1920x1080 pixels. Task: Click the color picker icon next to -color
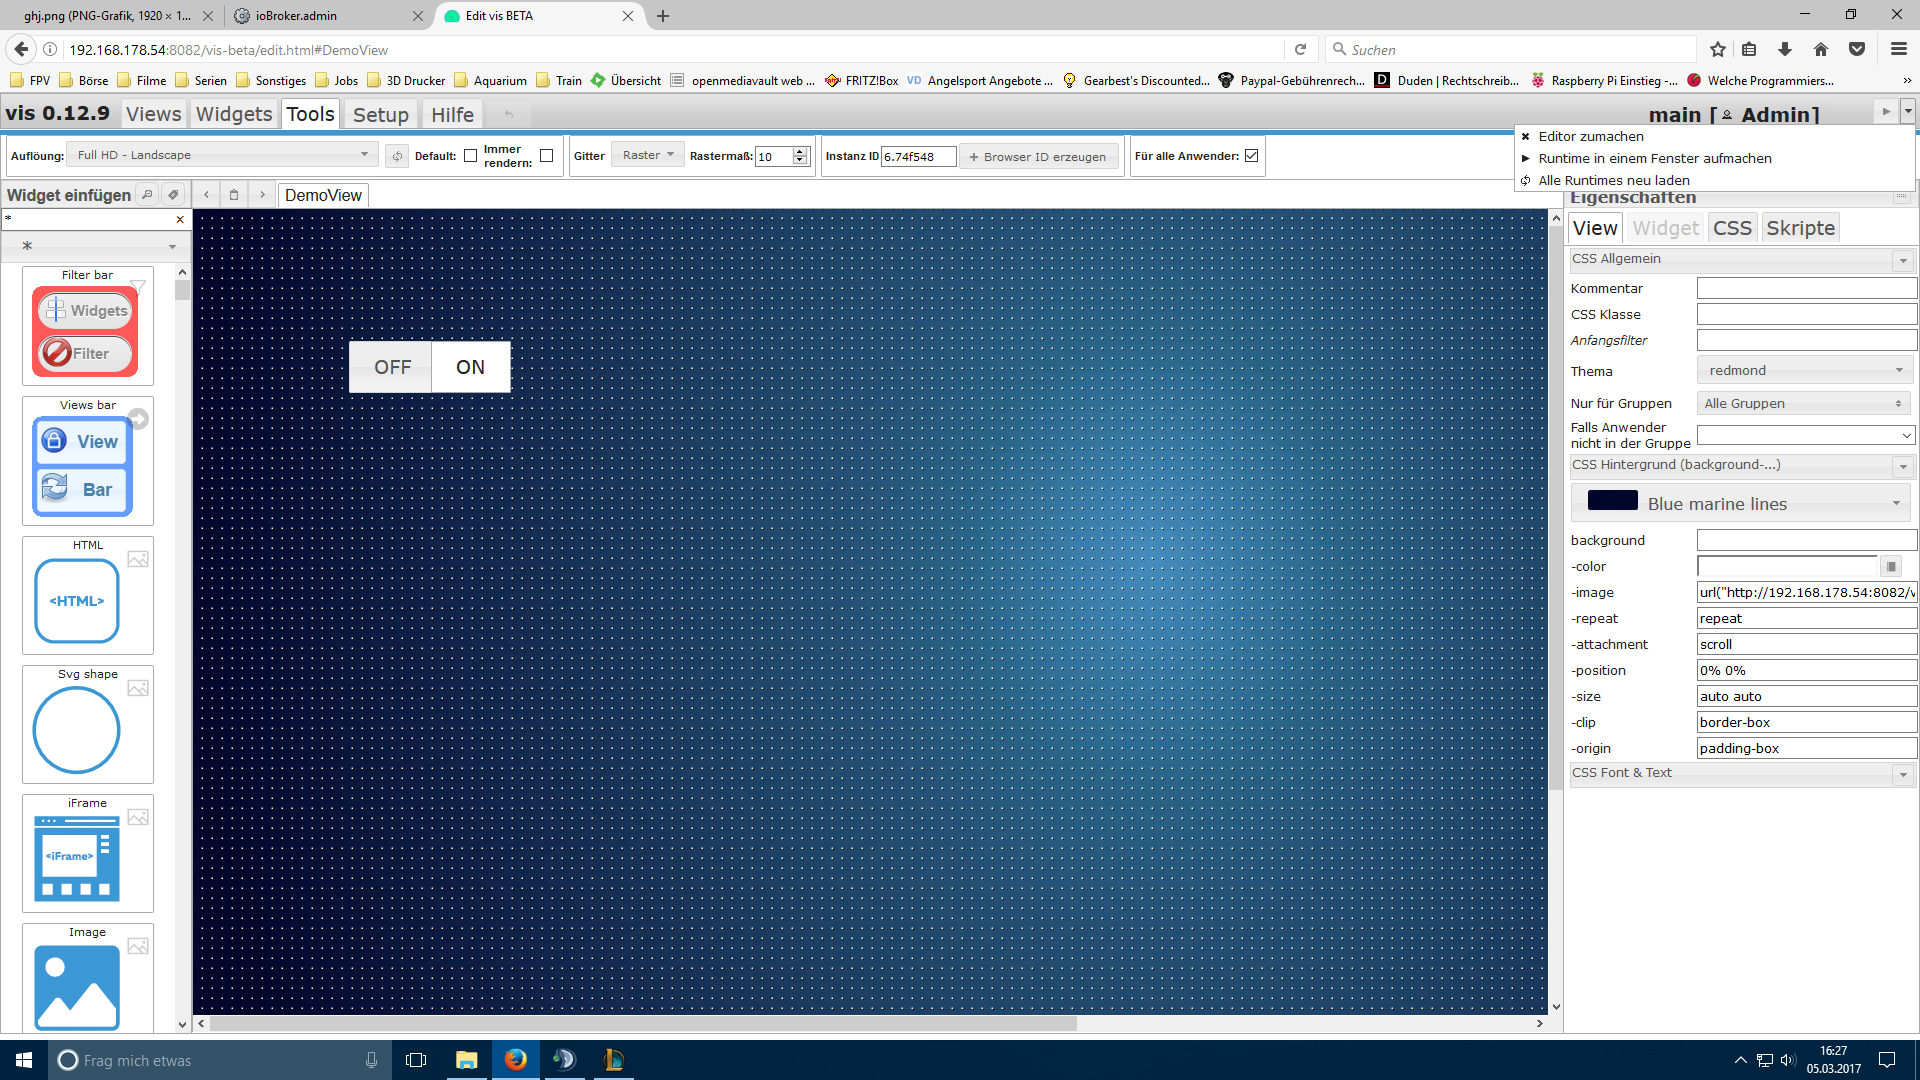pos(1890,567)
